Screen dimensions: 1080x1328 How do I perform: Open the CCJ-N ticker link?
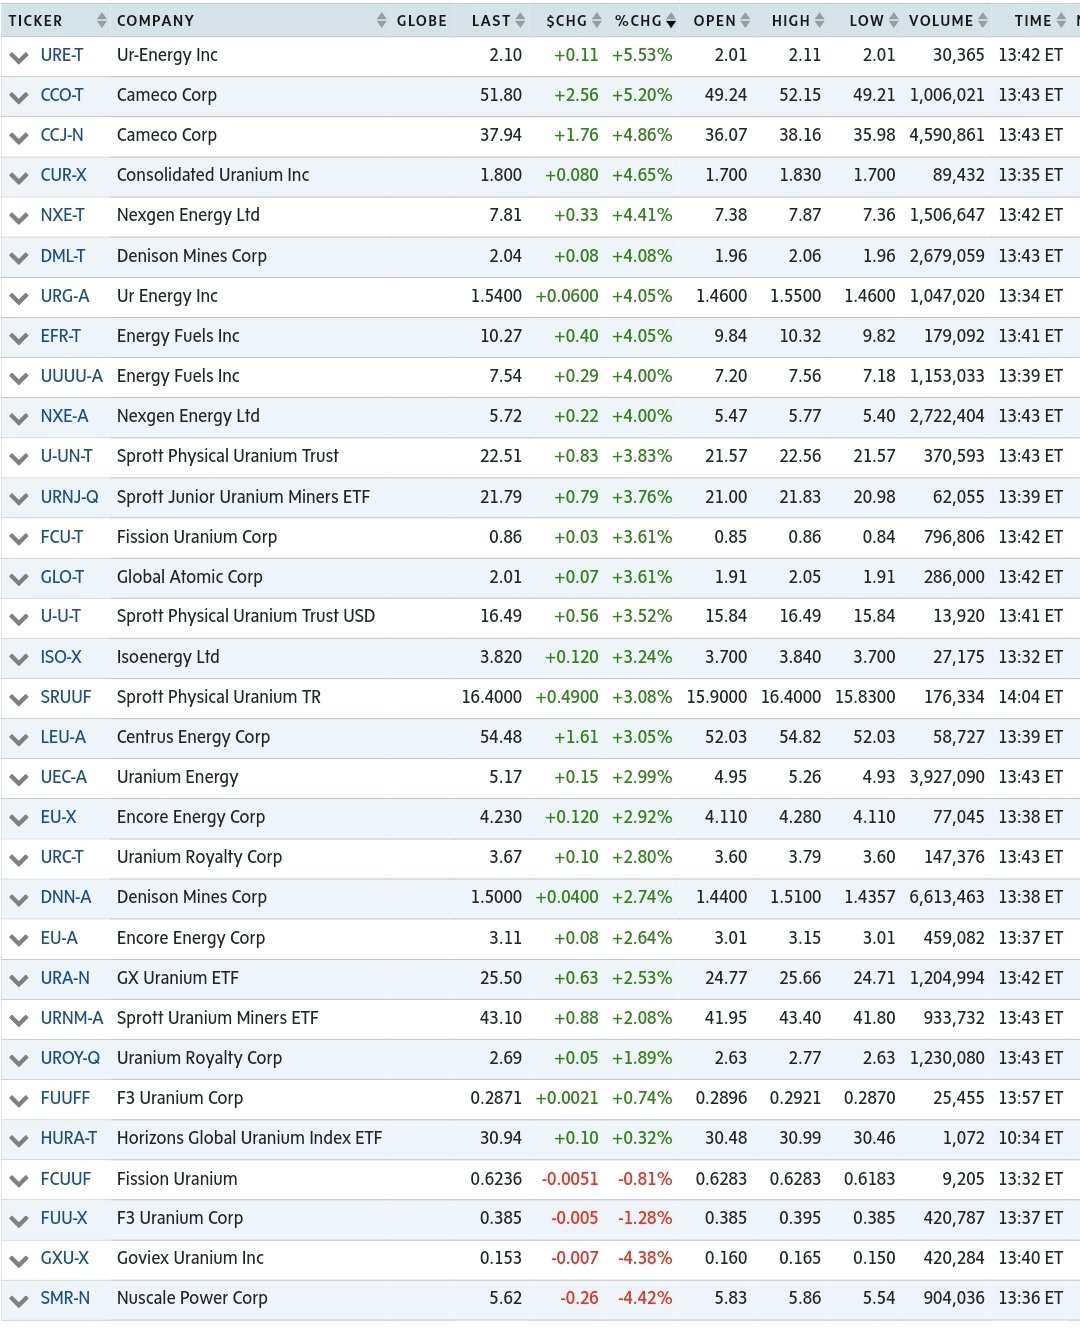pyautogui.click(x=62, y=135)
